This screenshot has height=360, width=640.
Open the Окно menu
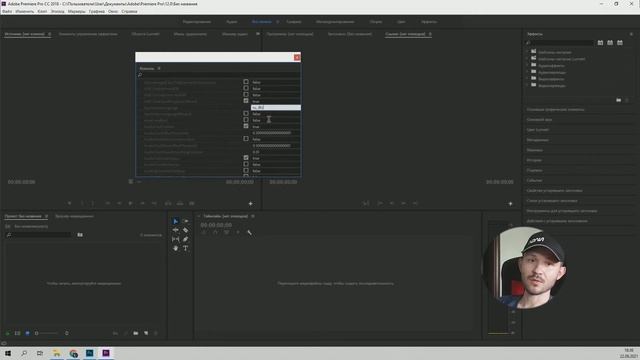tap(113, 11)
